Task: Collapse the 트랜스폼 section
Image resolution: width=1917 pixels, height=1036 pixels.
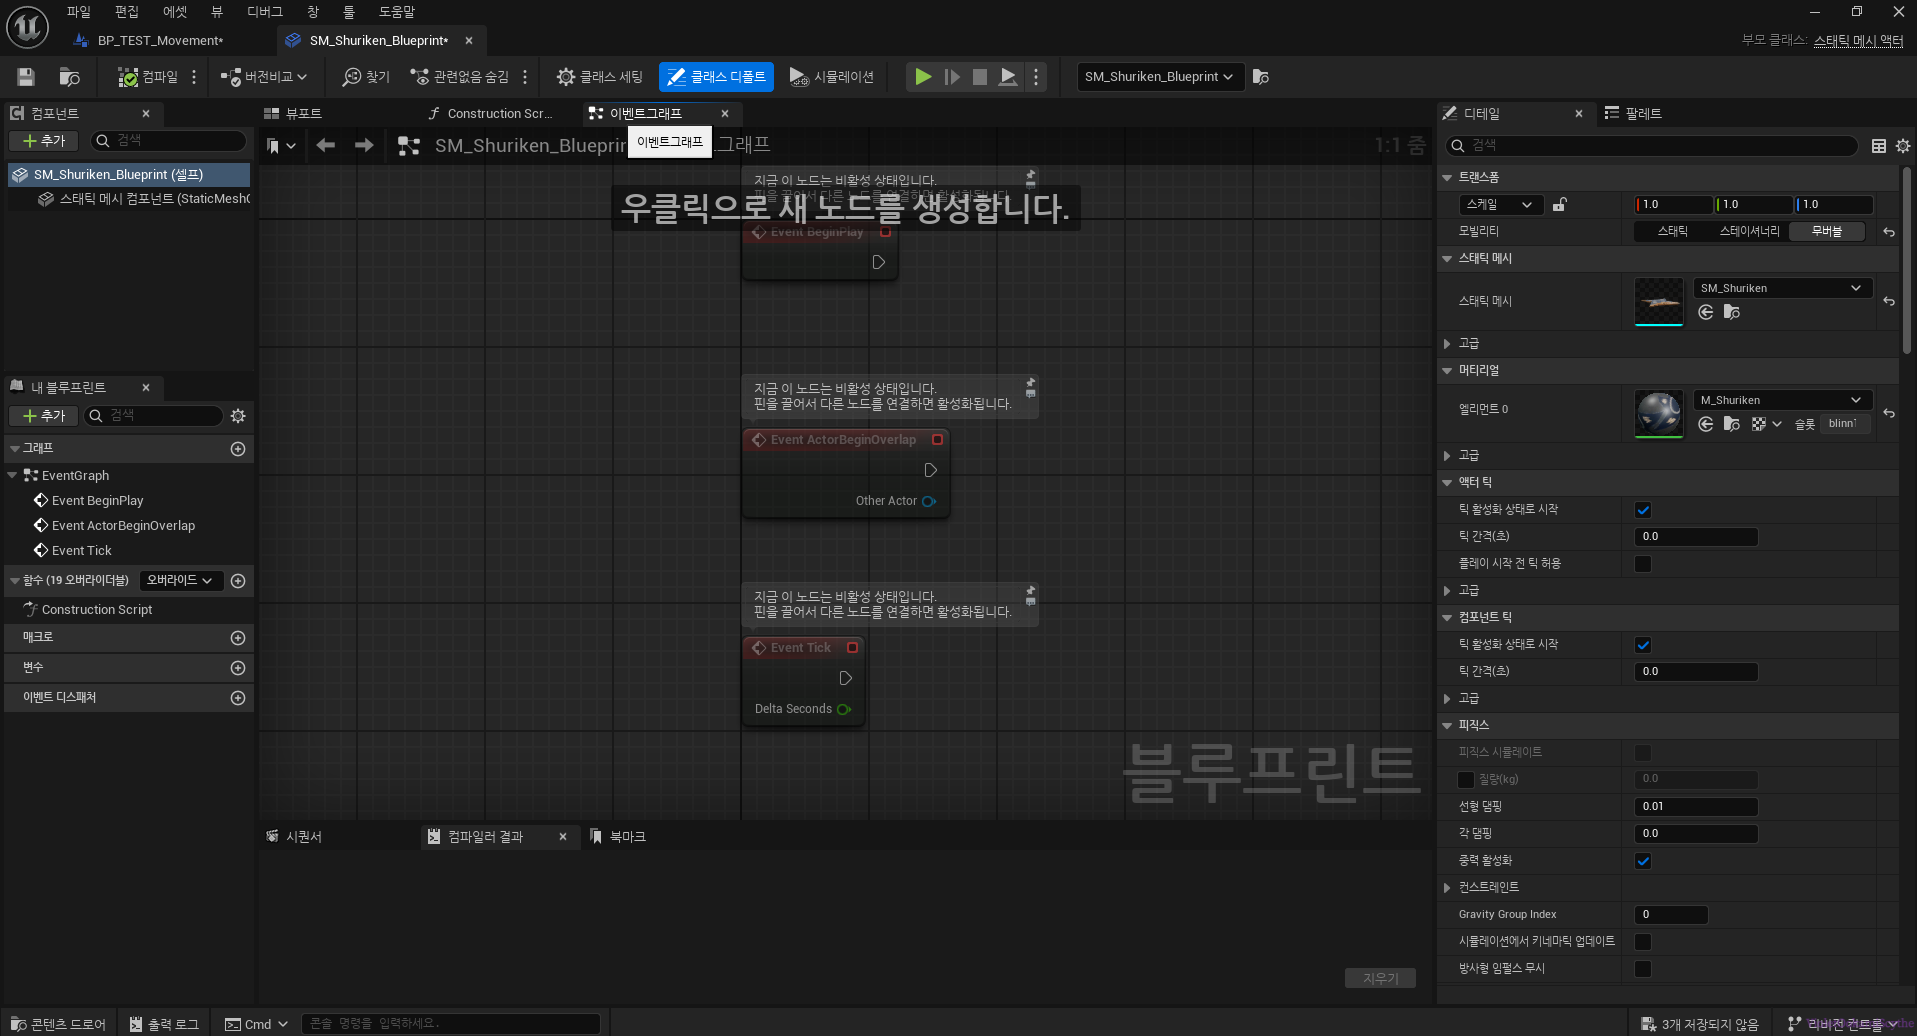Action: pos(1447,178)
